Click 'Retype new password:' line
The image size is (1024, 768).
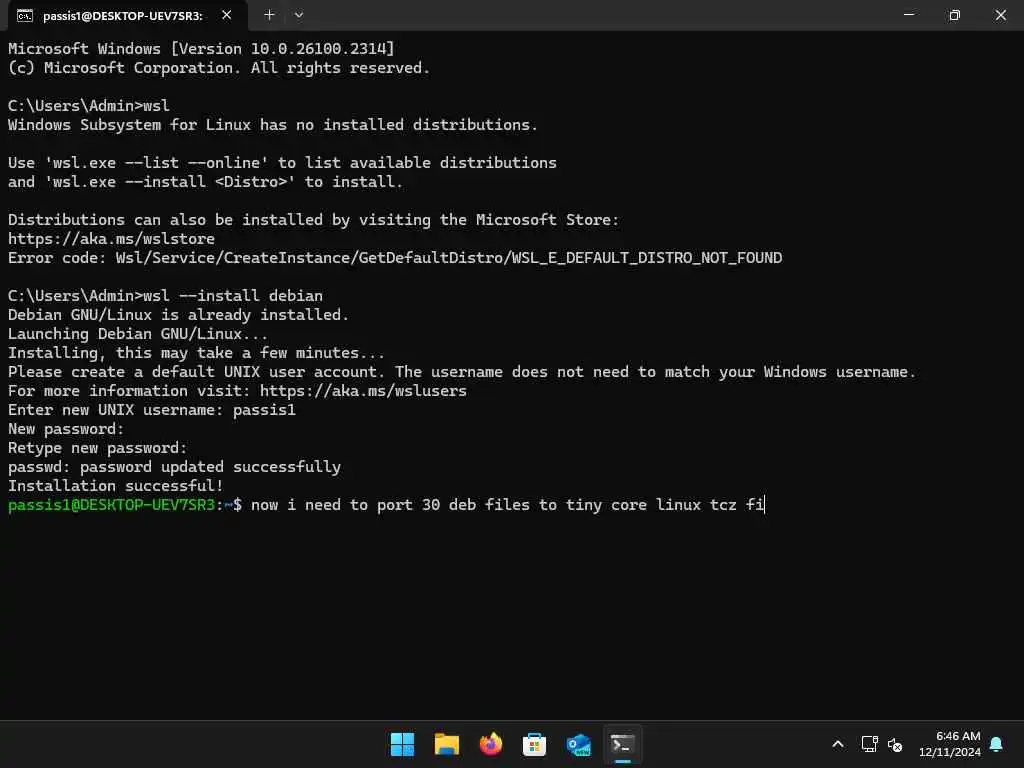[97, 448]
